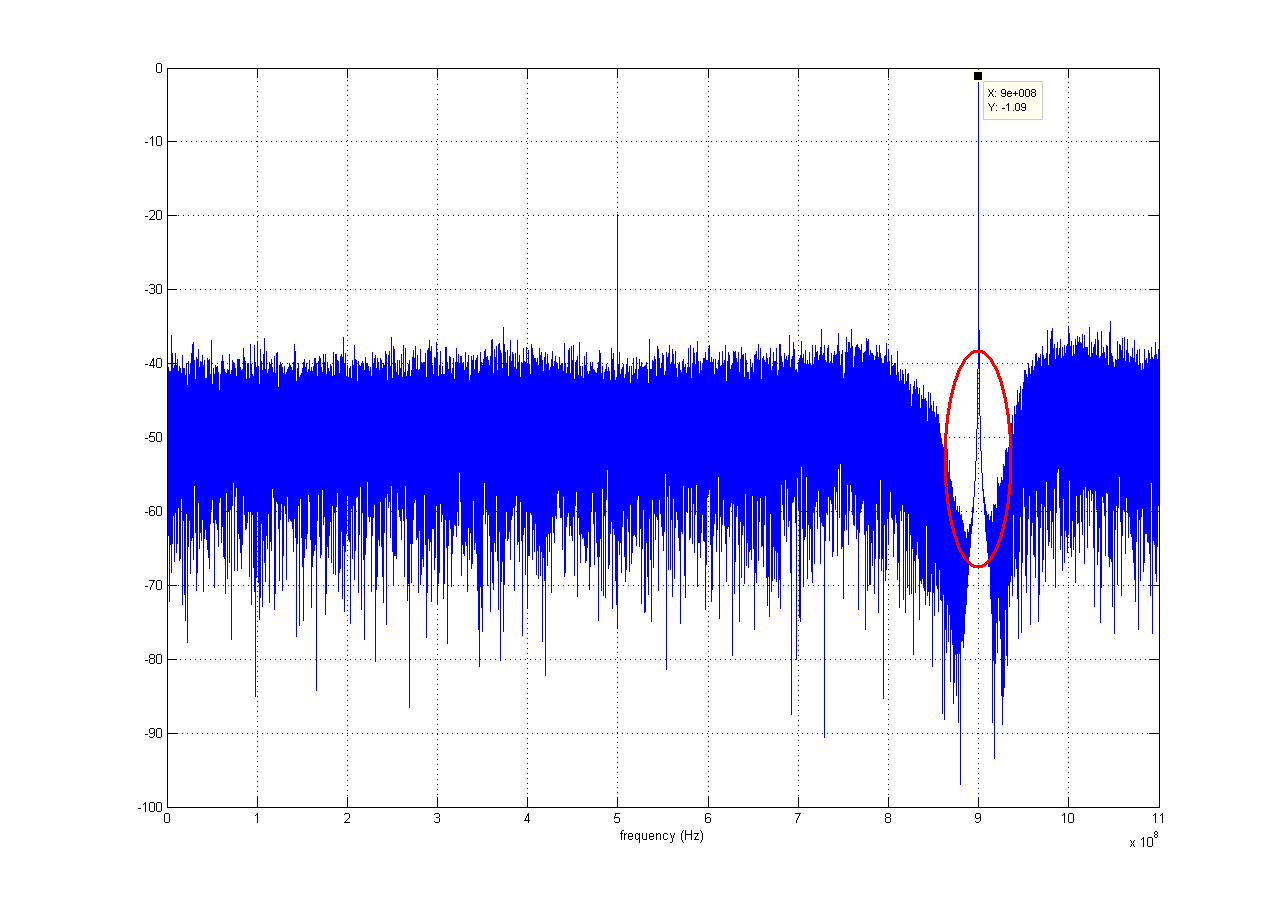Image resolution: width=1281 pixels, height=907 pixels.
Task: Click the y-axis tick label "-50"
Action: click(153, 438)
